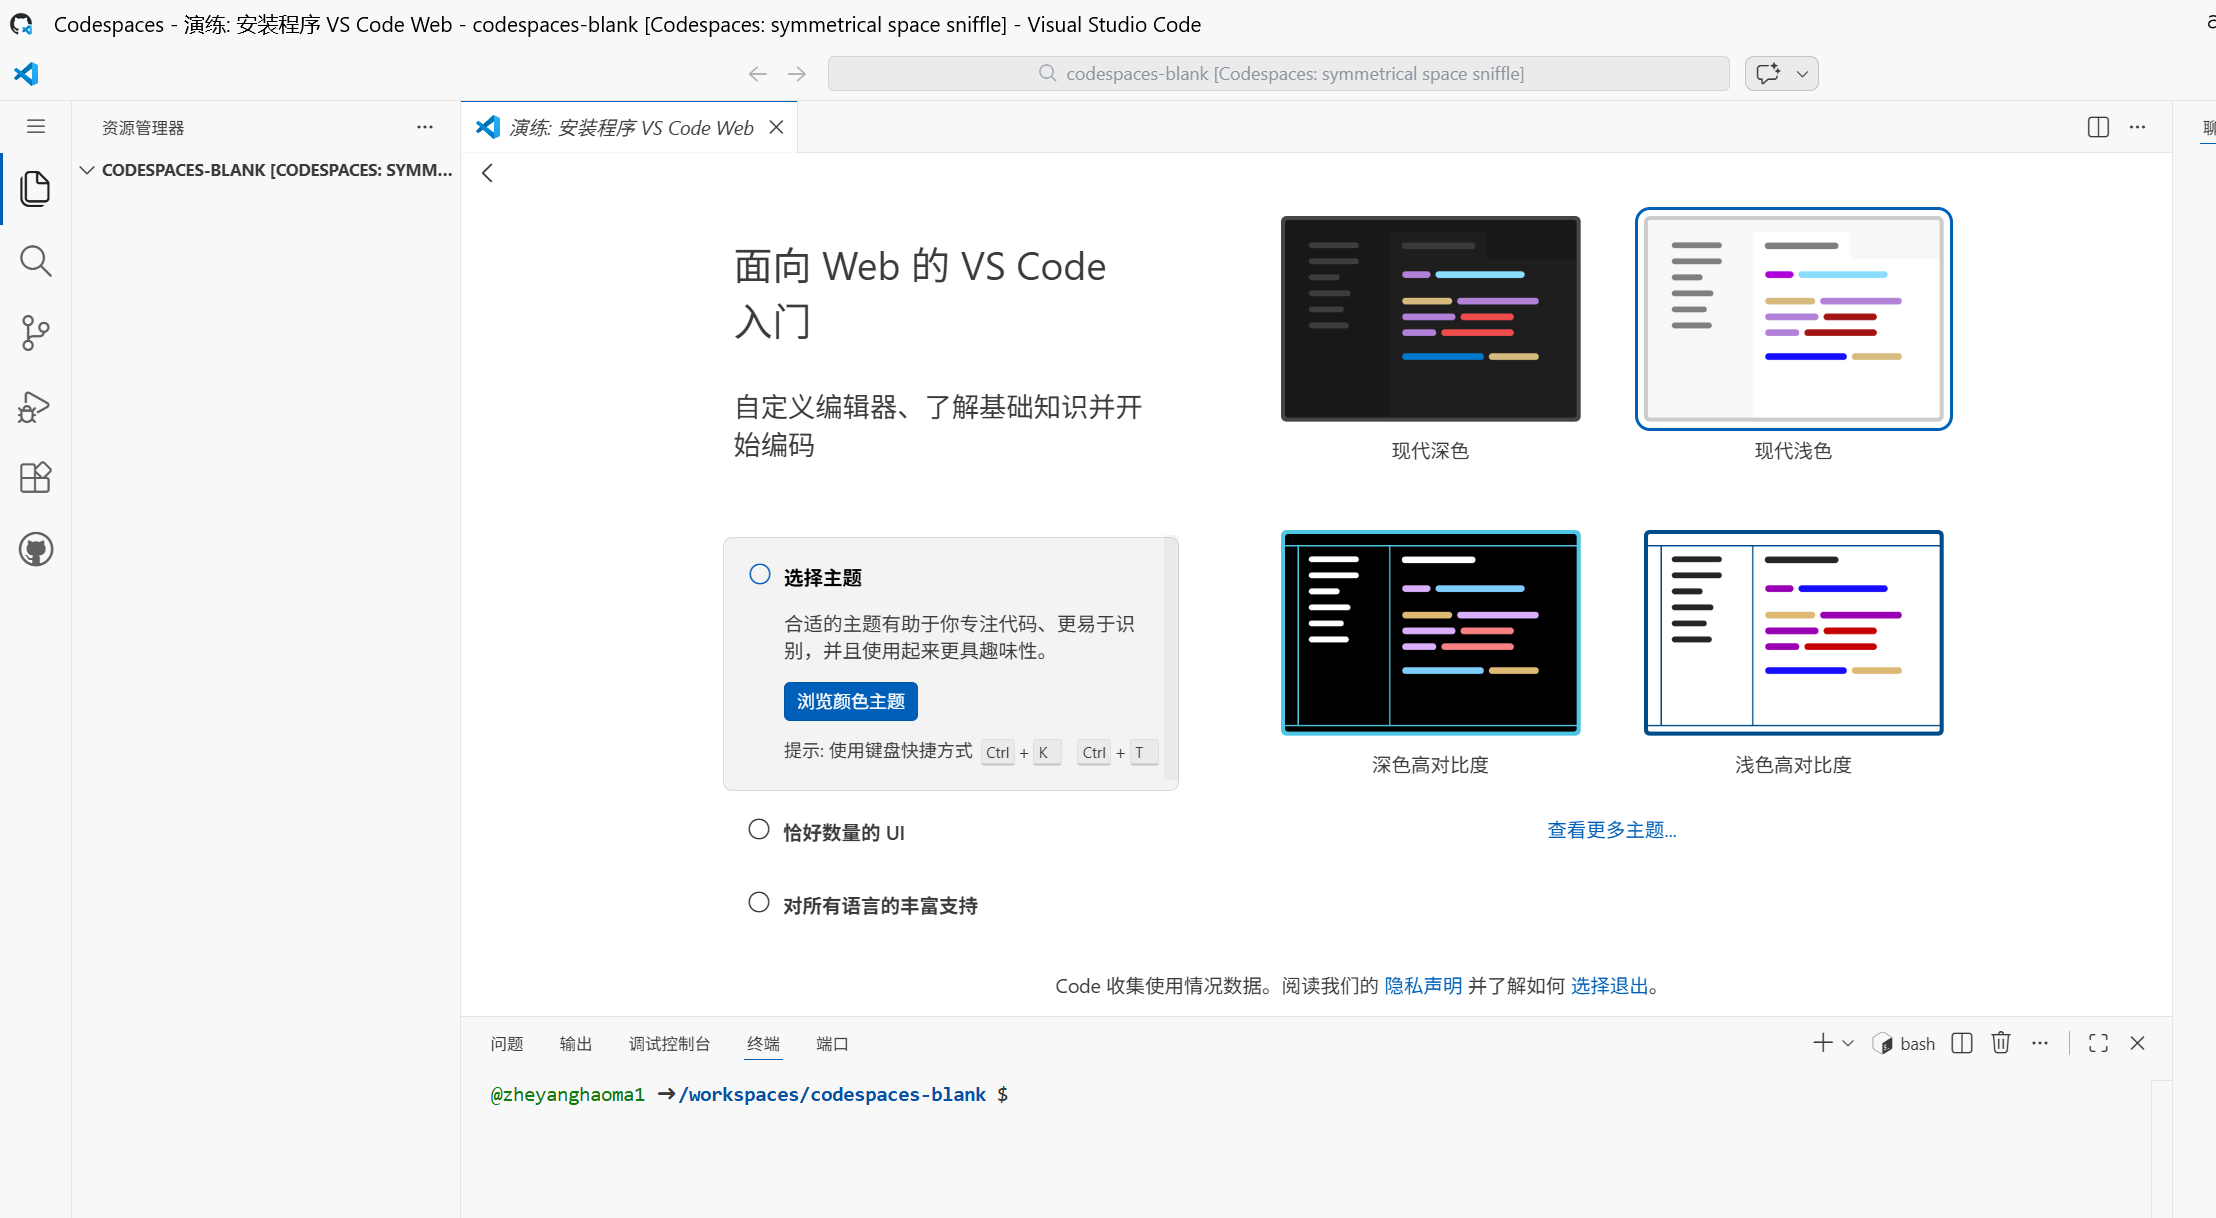This screenshot has width=2216, height=1218.
Task: Select the 选择主题 step radio button
Action: pyautogui.click(x=760, y=574)
